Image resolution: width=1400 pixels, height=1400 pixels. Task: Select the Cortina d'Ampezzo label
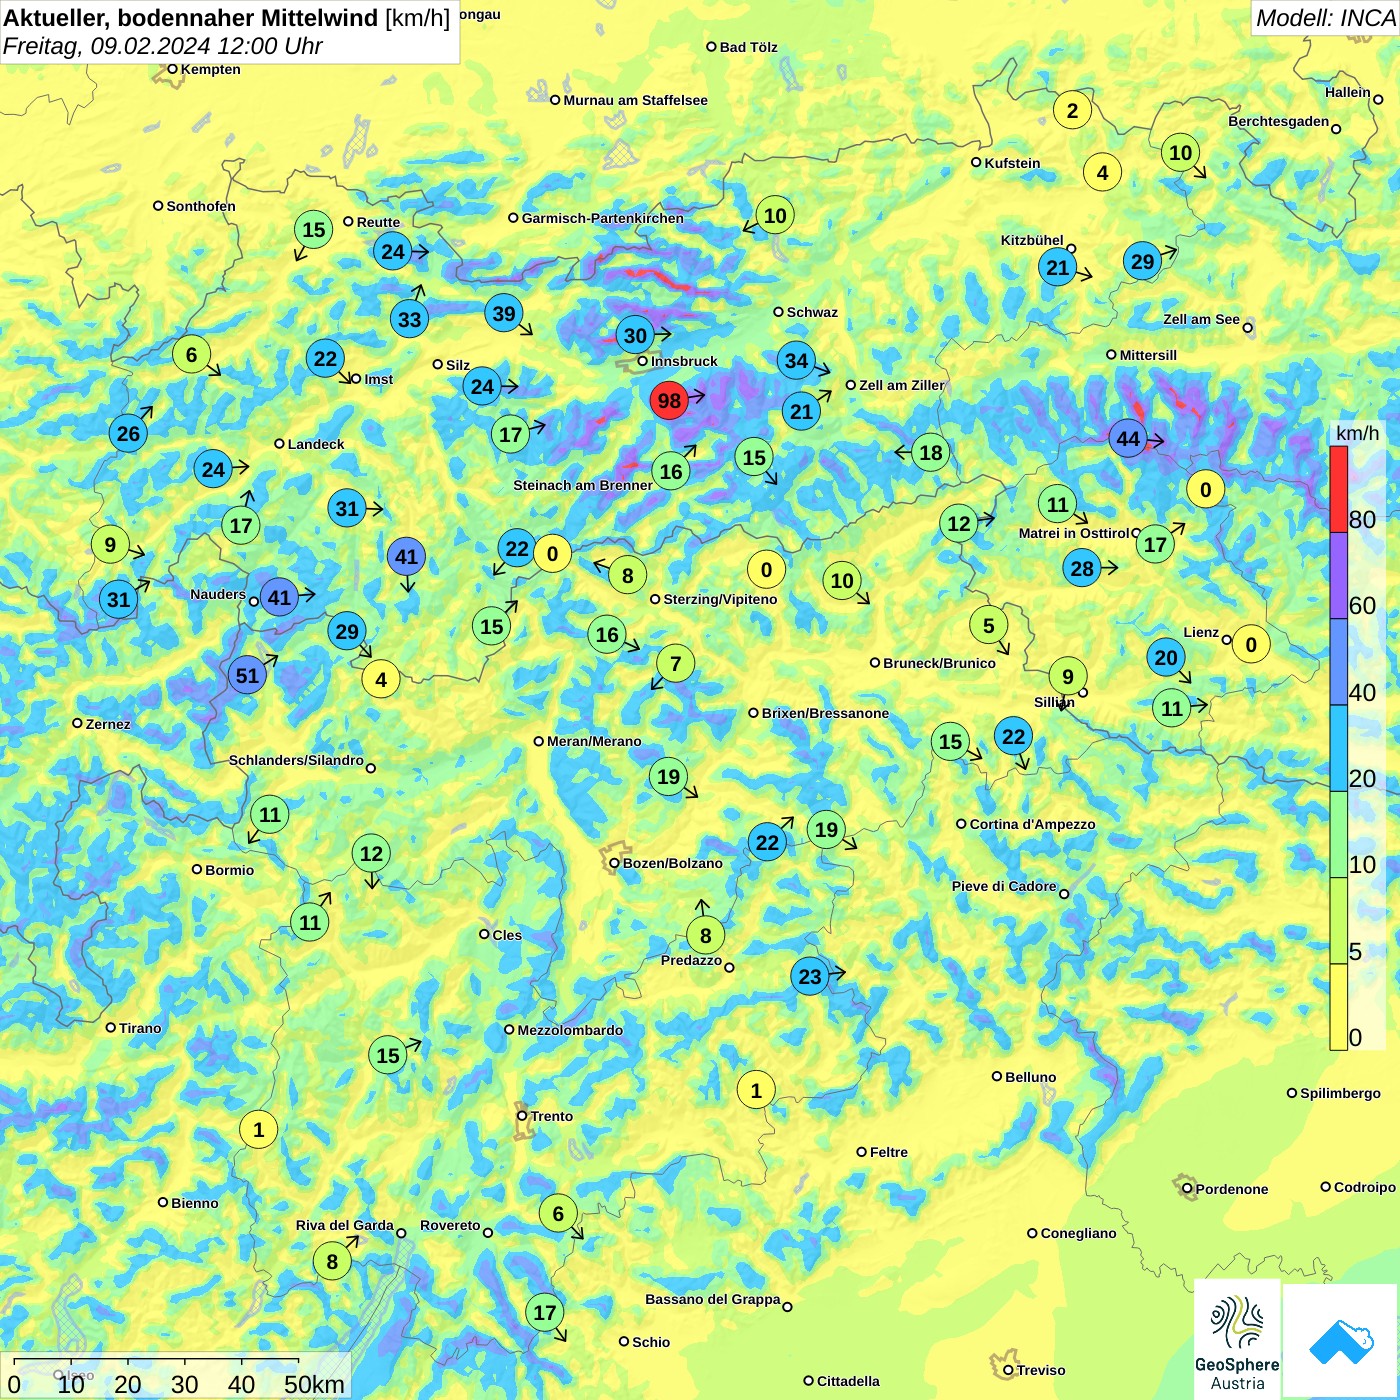(1032, 824)
